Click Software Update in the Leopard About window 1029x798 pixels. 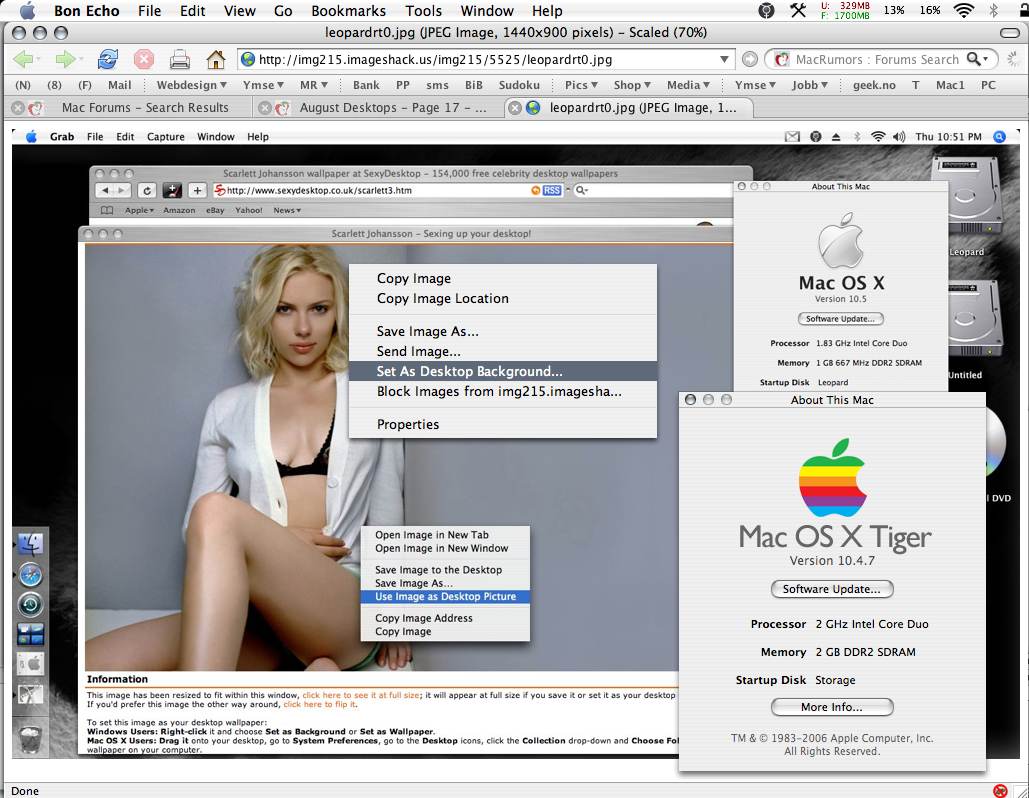tap(840, 319)
